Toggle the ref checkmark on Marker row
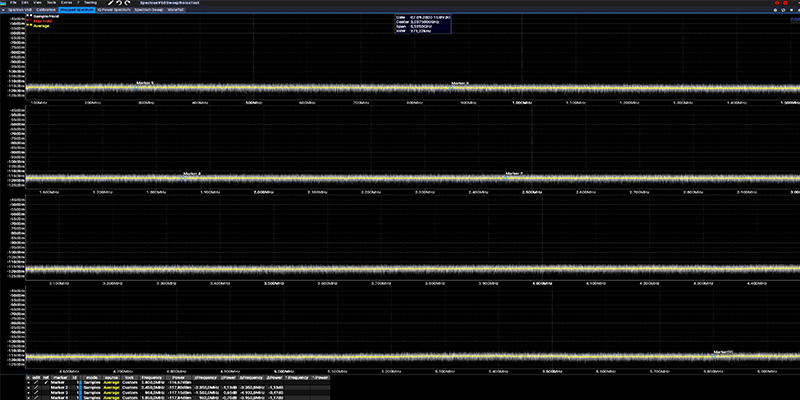 [x=46, y=382]
